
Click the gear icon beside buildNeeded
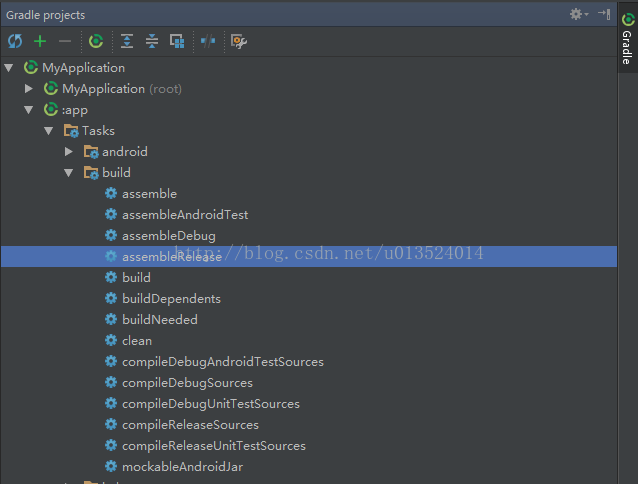[111, 319]
